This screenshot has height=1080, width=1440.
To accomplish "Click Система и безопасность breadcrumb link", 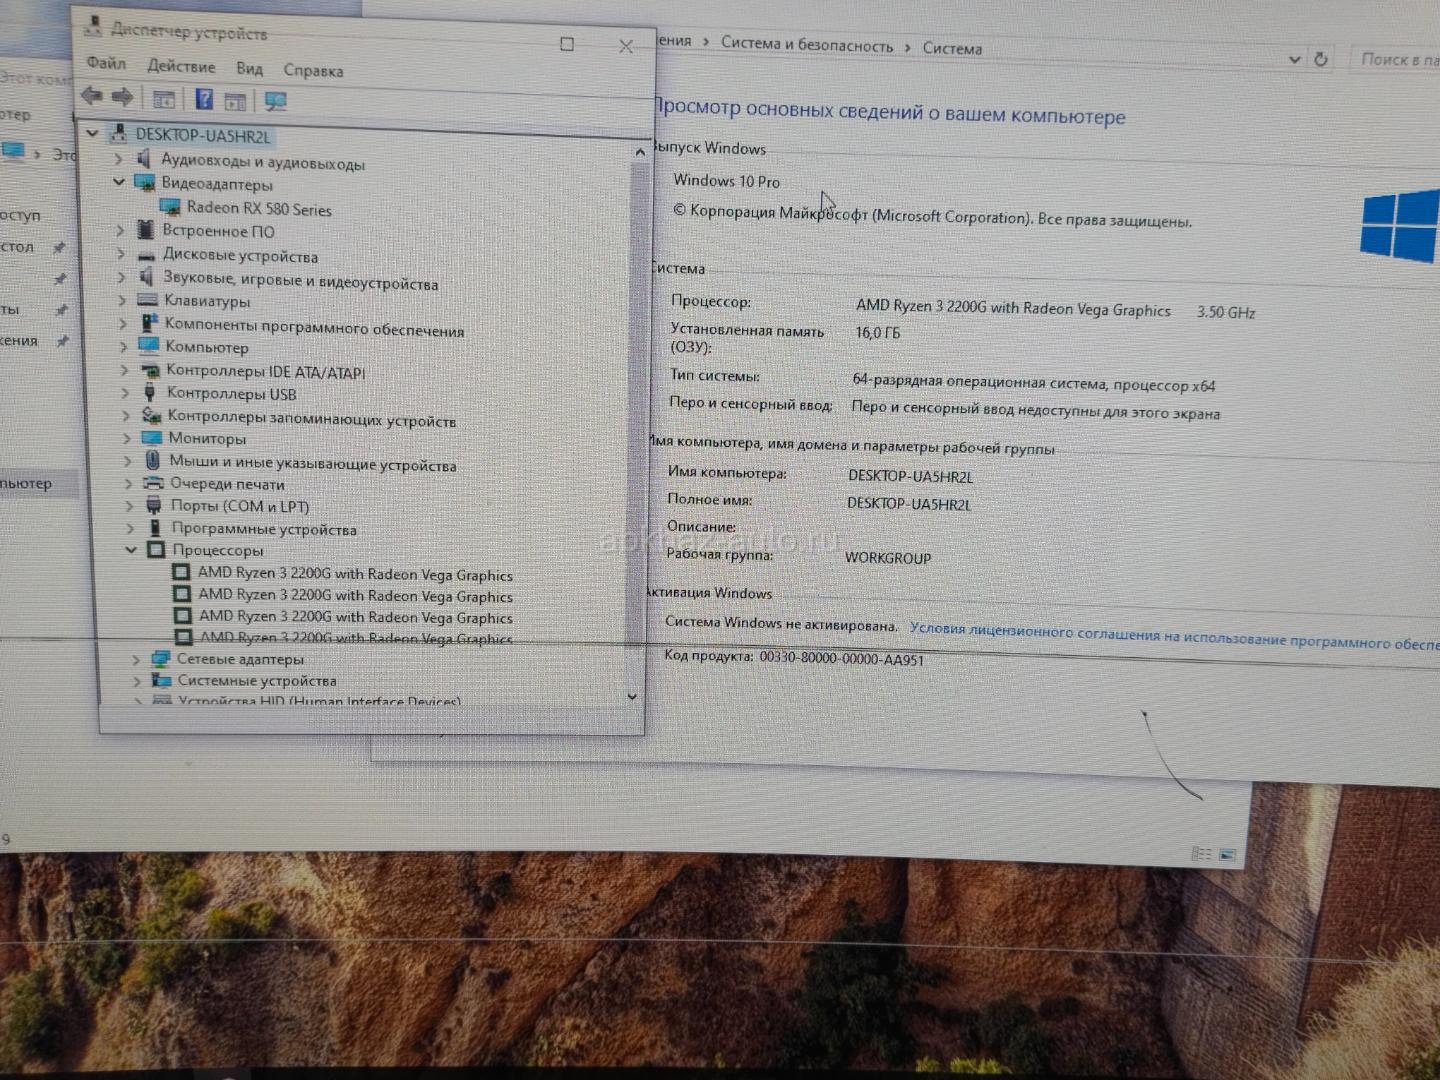I will [806, 45].
